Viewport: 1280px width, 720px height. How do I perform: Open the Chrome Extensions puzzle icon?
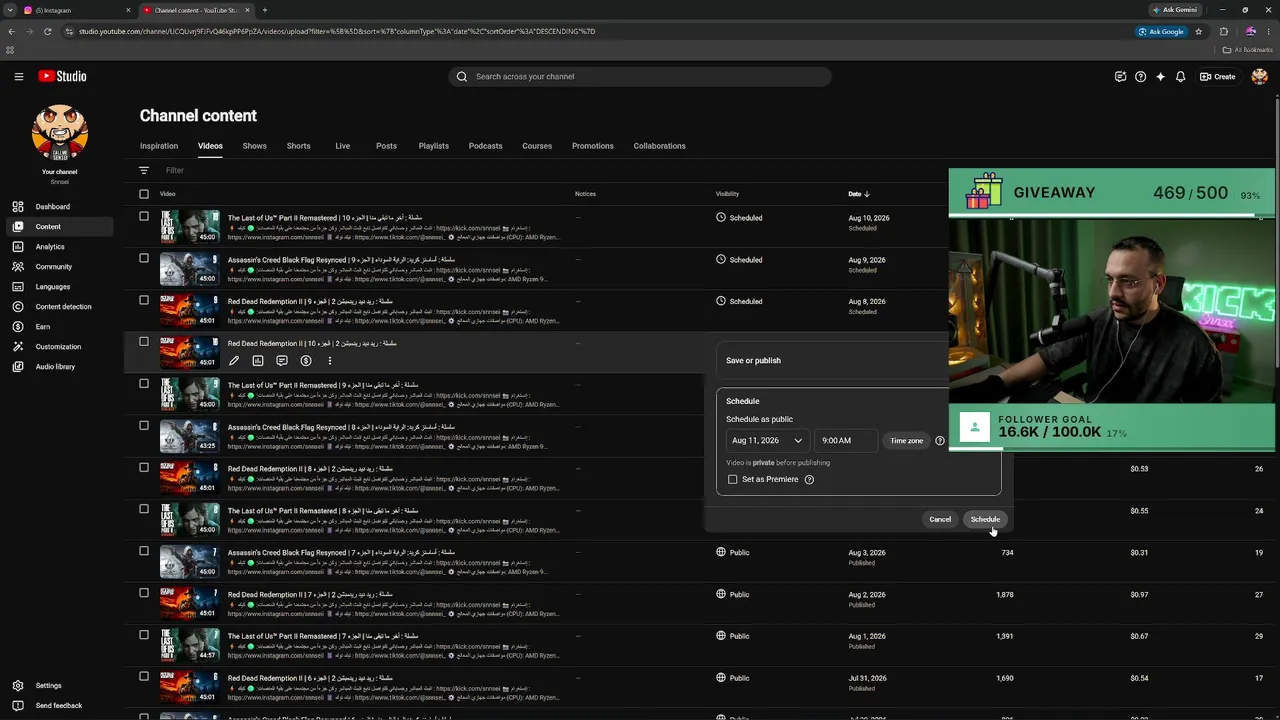(x=1224, y=32)
